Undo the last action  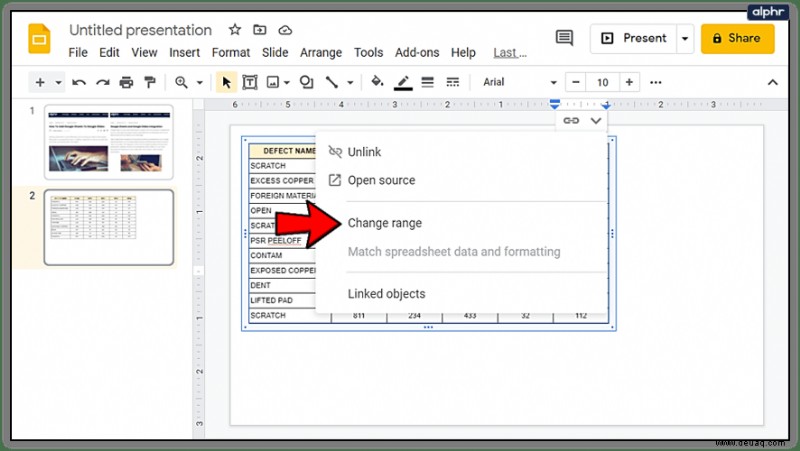tap(79, 82)
